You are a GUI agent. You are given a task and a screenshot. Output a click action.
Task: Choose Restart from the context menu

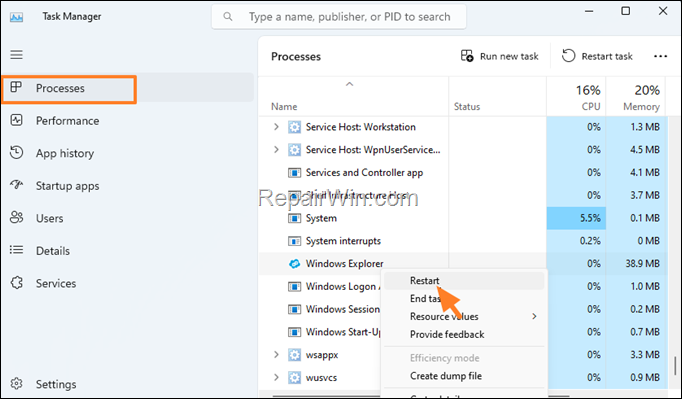tap(464, 281)
